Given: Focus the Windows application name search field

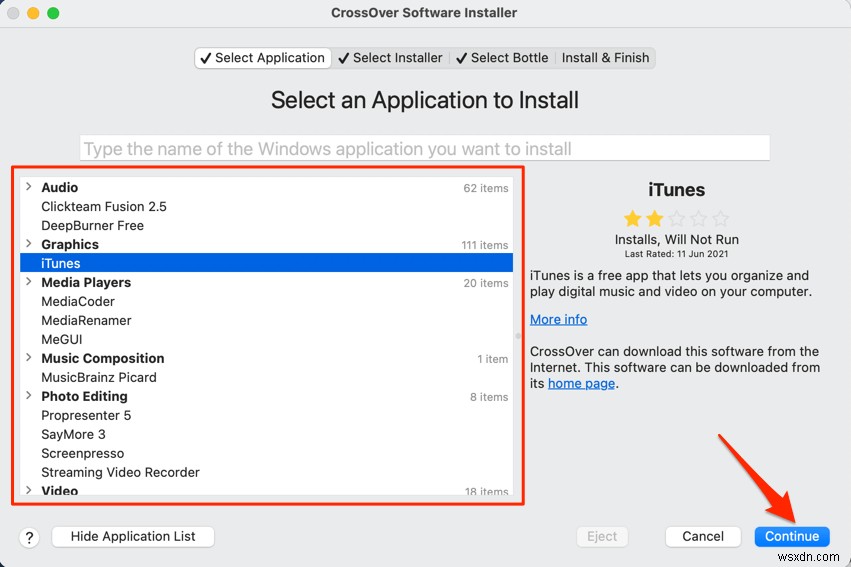Looking at the screenshot, I should [x=425, y=148].
